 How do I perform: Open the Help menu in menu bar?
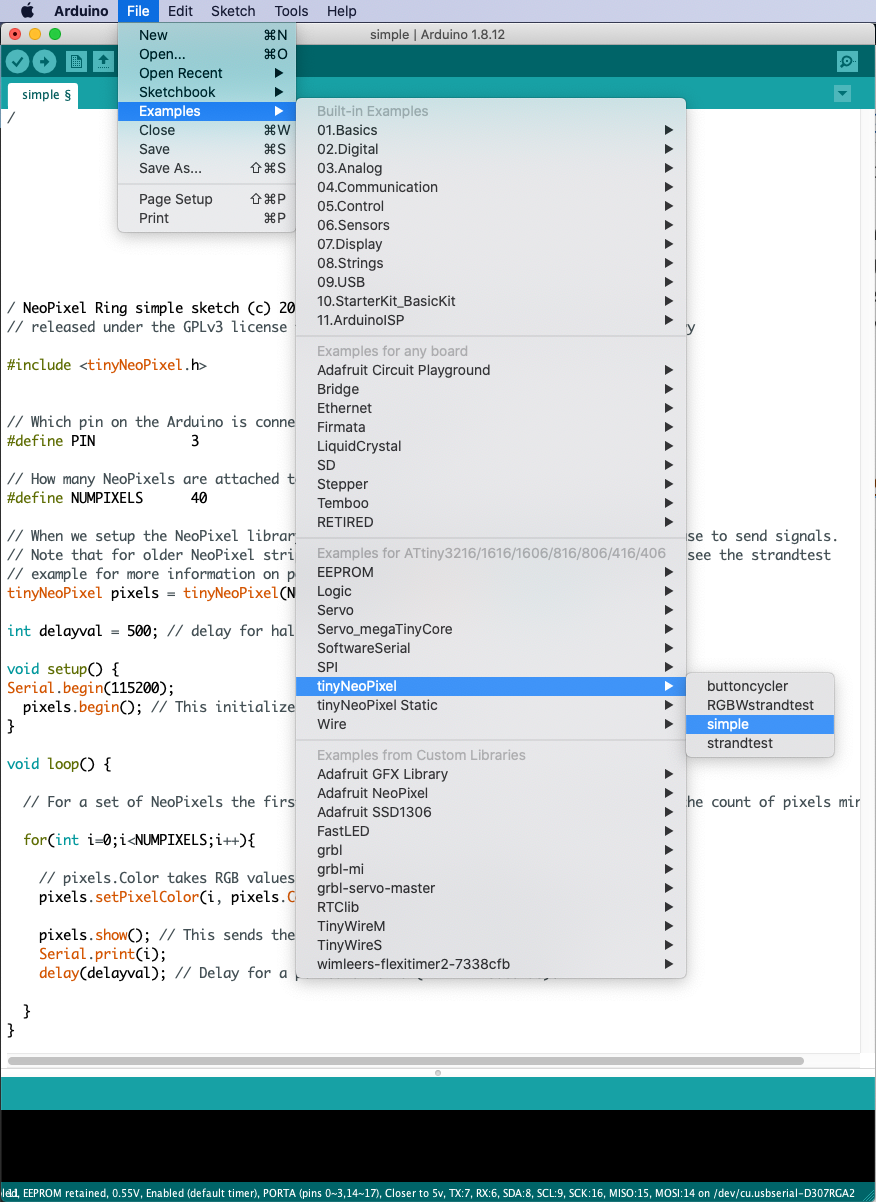342,11
